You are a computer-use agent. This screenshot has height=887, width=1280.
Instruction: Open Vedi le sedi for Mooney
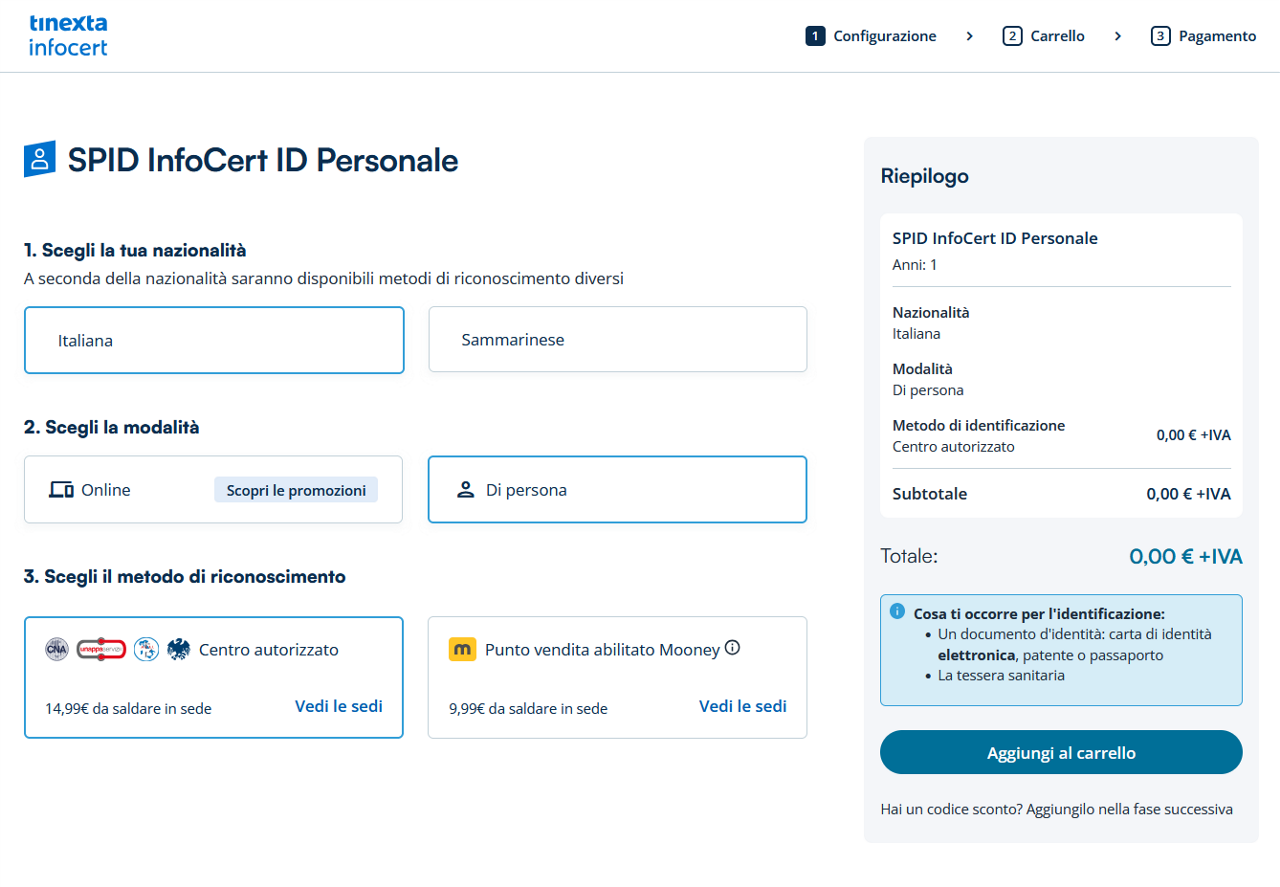tap(743, 706)
